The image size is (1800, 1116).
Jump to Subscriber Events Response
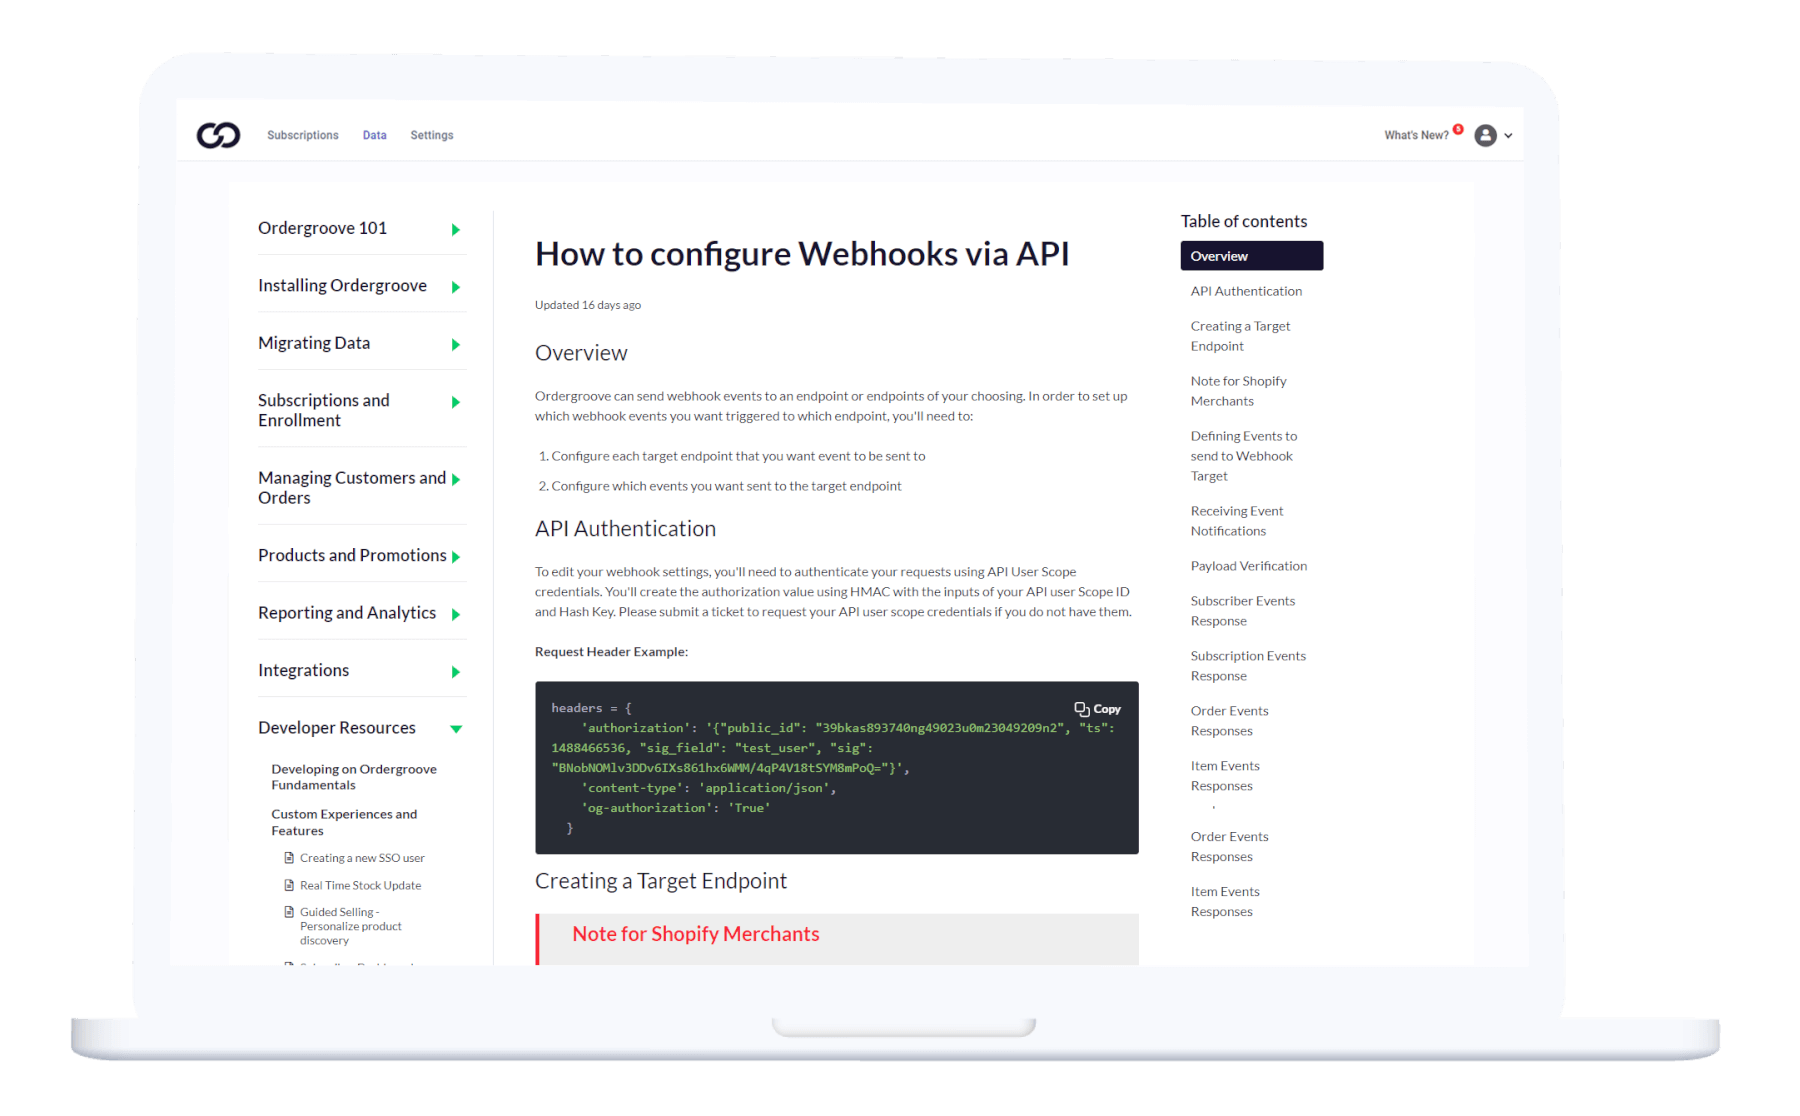[x=1243, y=611]
